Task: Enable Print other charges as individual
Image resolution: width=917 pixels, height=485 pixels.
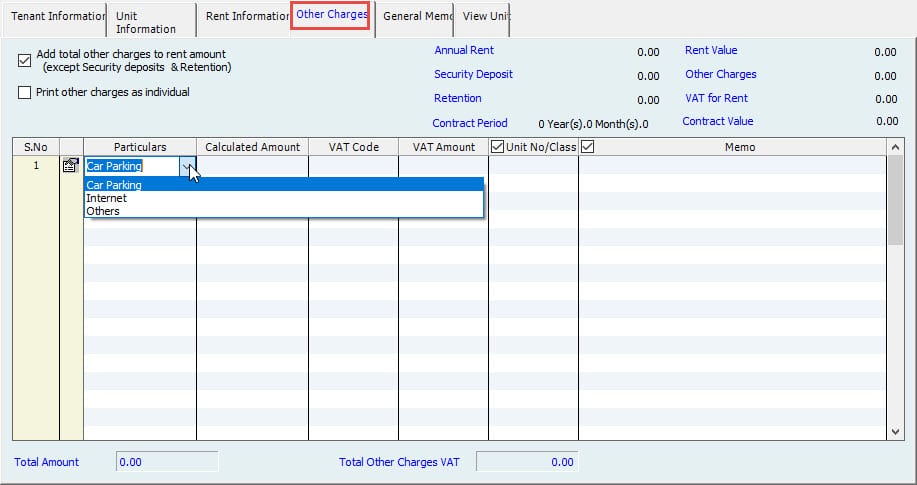Action: point(25,93)
